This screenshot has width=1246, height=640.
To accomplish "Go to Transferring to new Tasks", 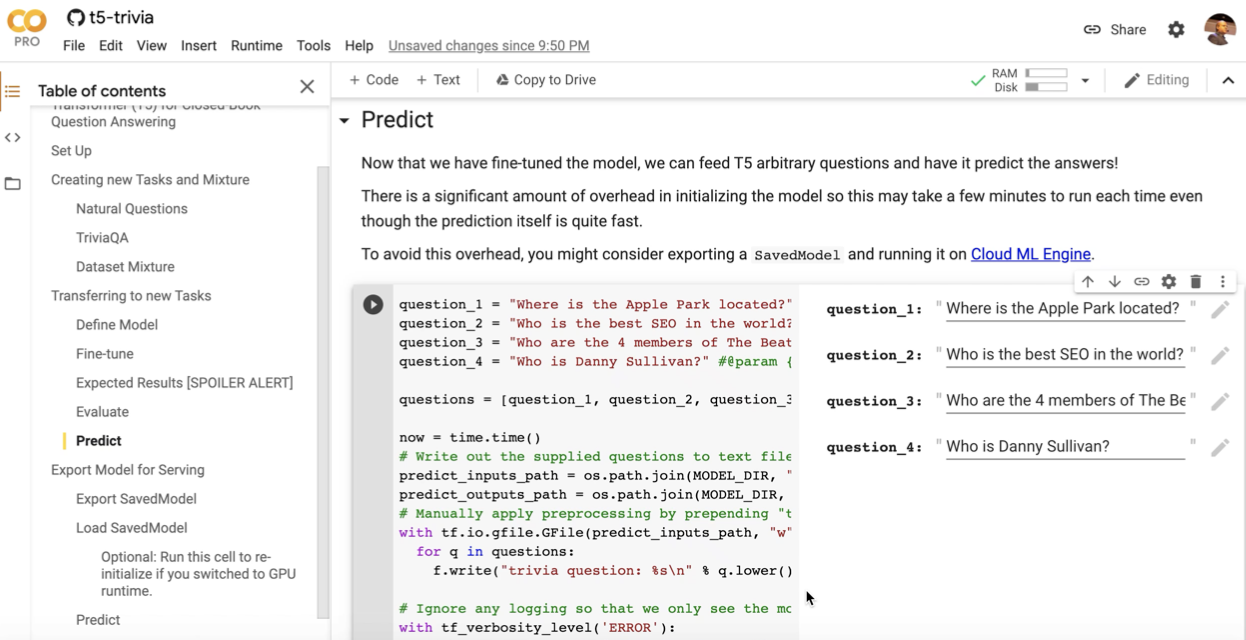I will 131,296.
